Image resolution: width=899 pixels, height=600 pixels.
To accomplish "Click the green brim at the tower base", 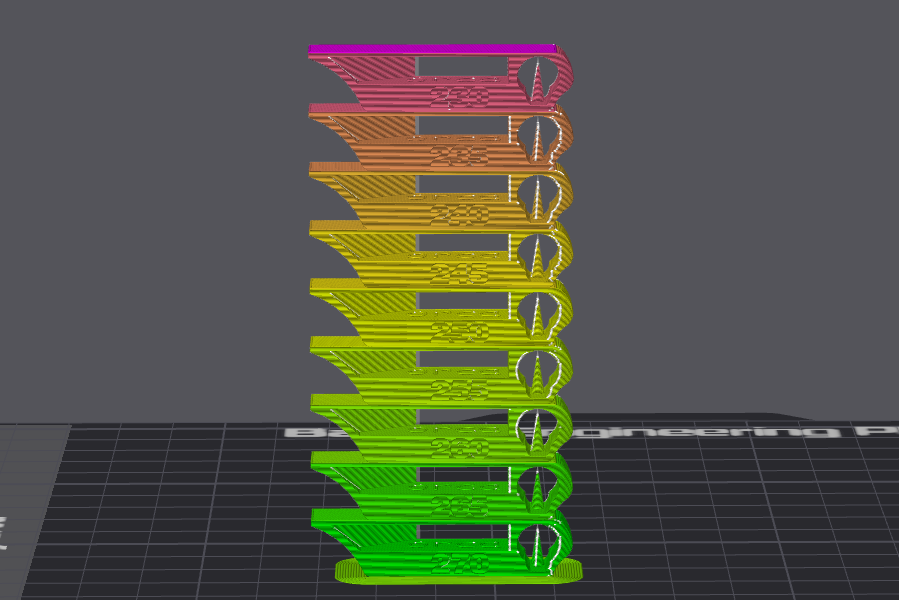I will click(x=459, y=578).
